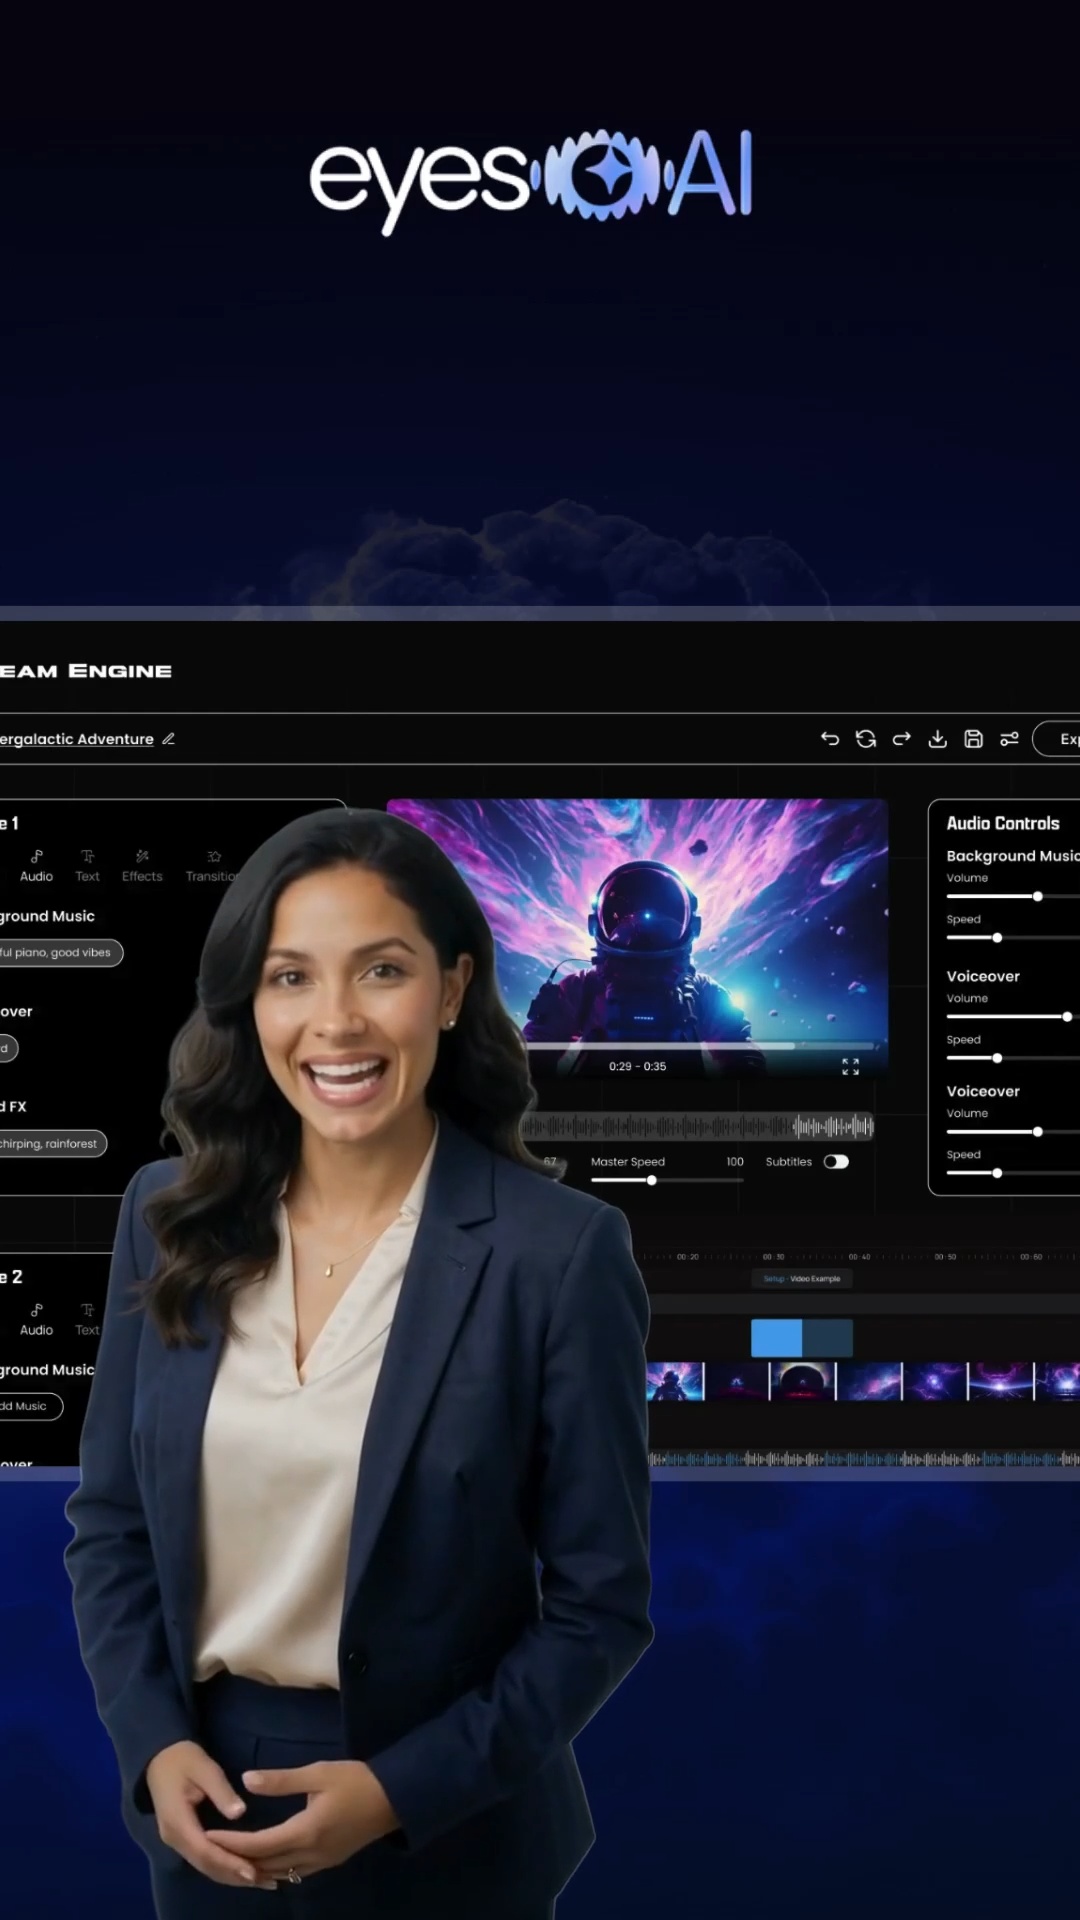Click the '0:29 - 0:35' time readout
The width and height of the screenshot is (1080, 1920).
coord(637,1067)
